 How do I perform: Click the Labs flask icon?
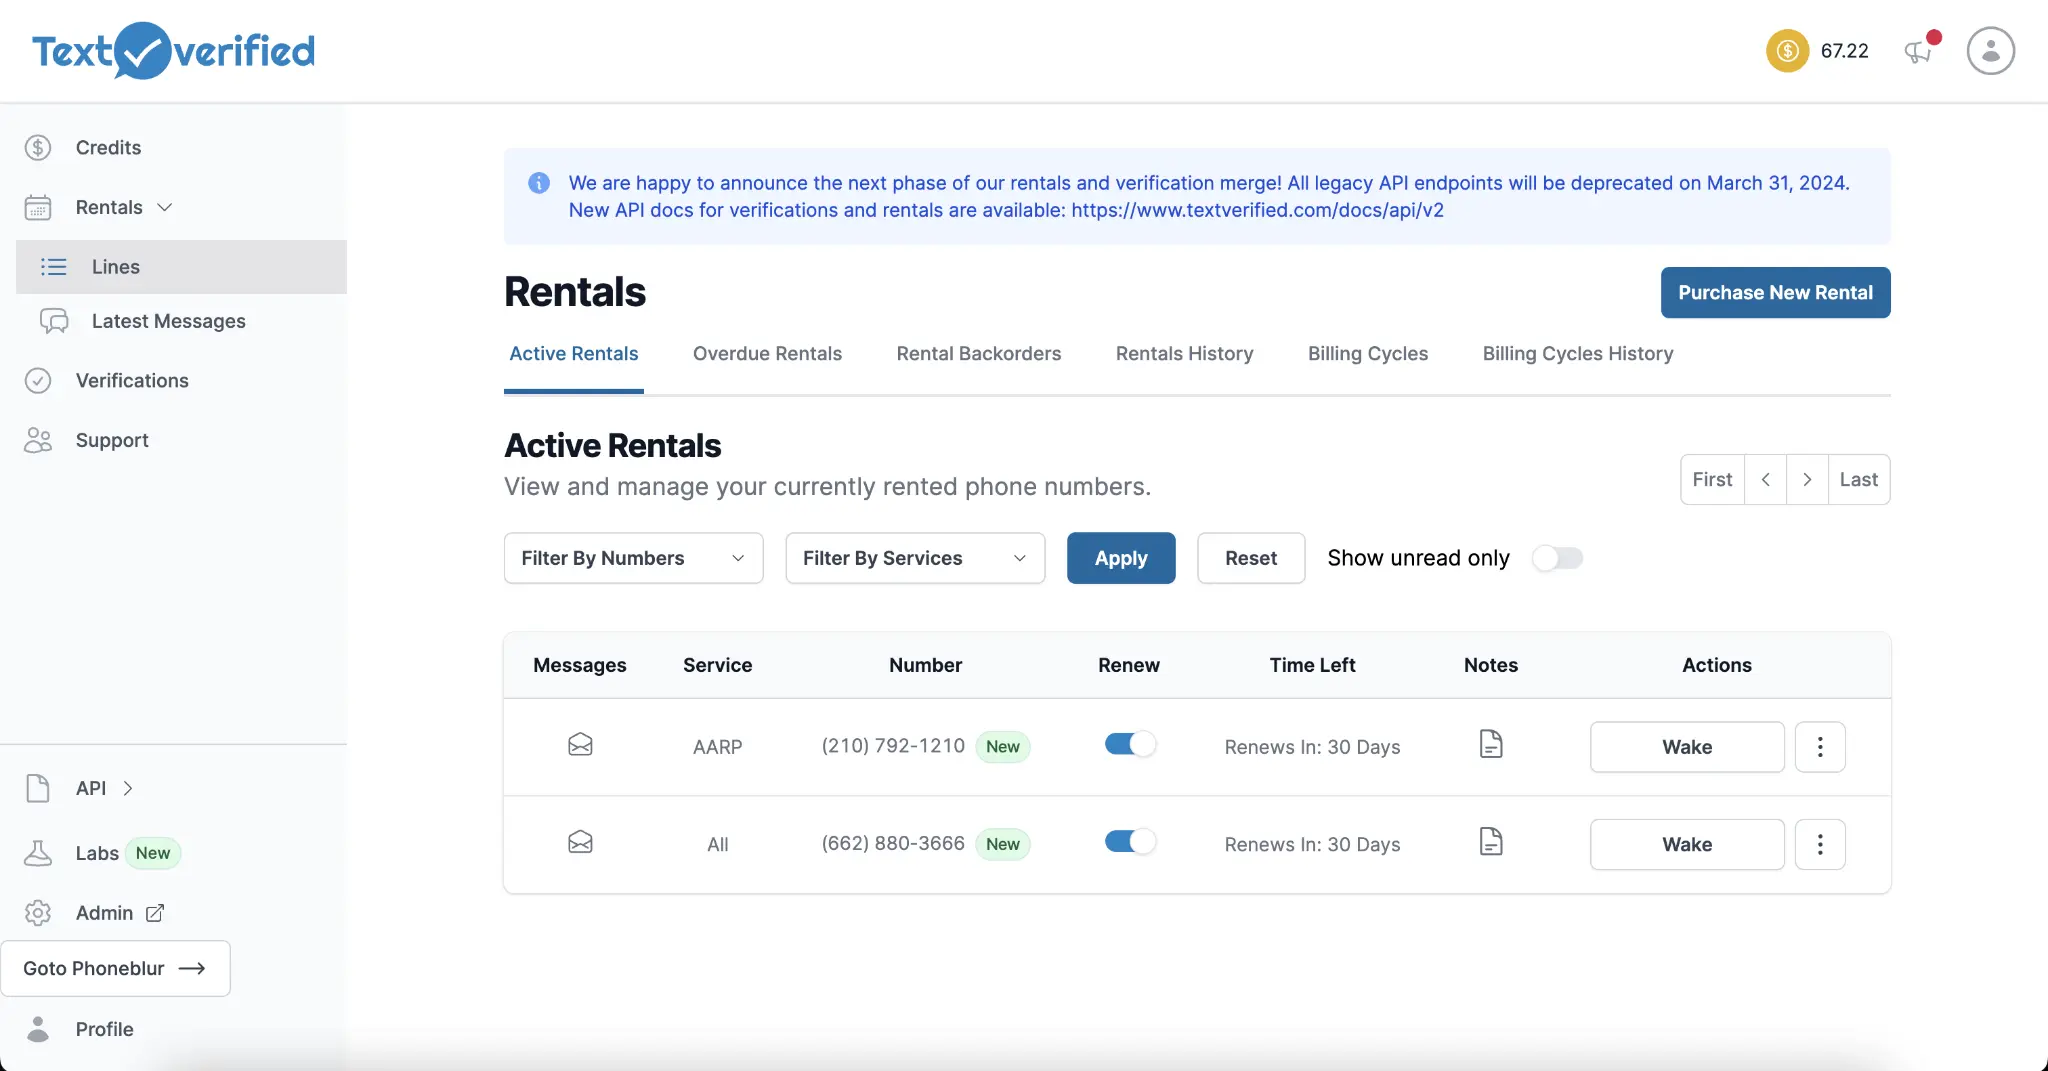[x=38, y=853]
